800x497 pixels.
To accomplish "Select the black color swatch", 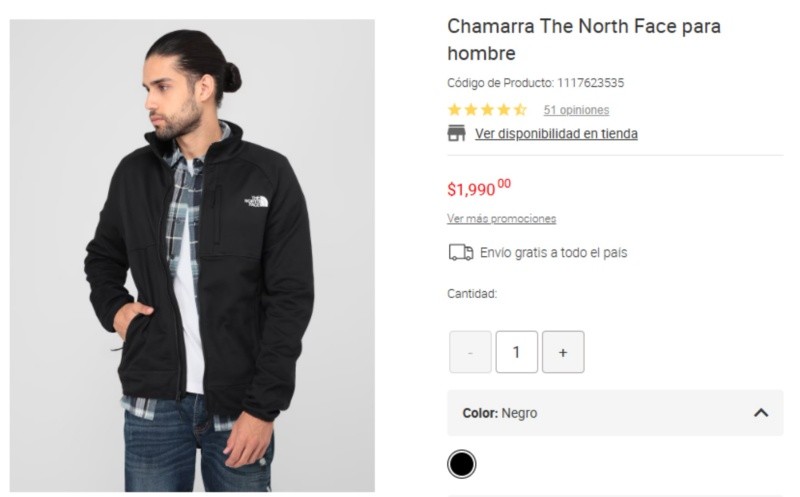I will [x=461, y=464].
